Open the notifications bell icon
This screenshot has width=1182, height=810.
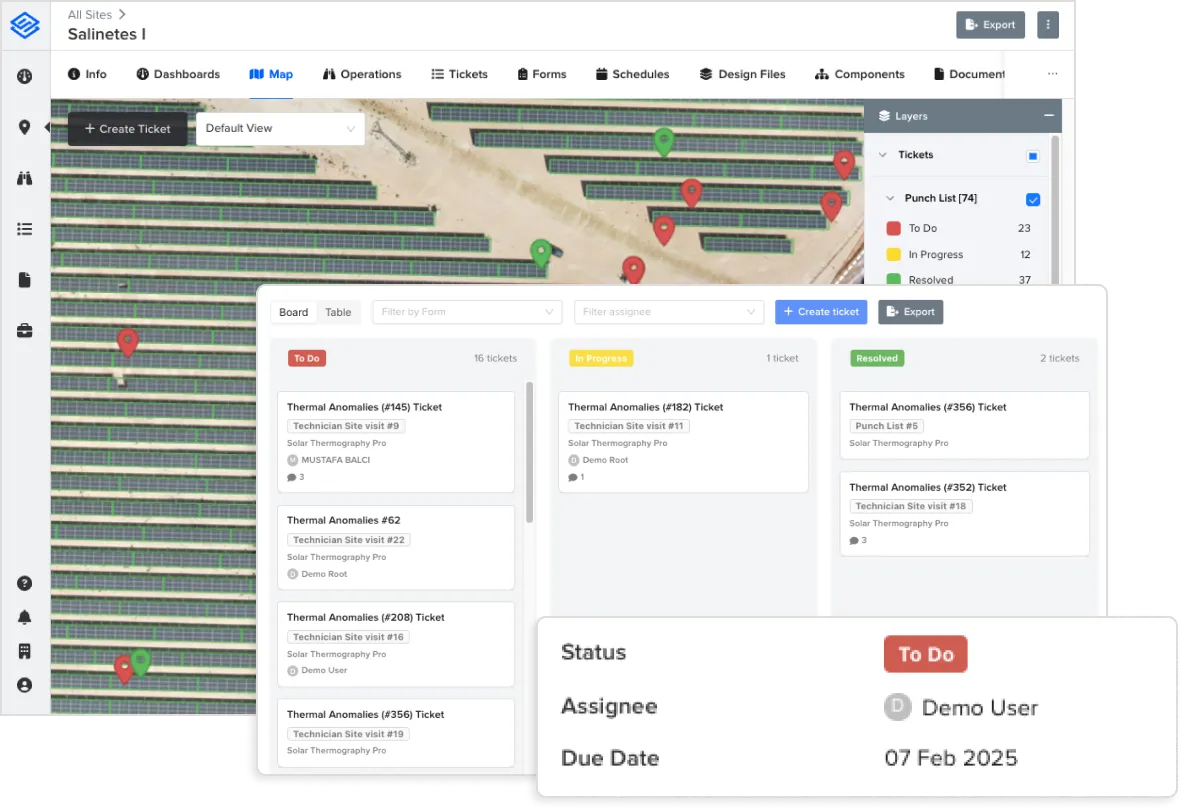click(x=25, y=617)
